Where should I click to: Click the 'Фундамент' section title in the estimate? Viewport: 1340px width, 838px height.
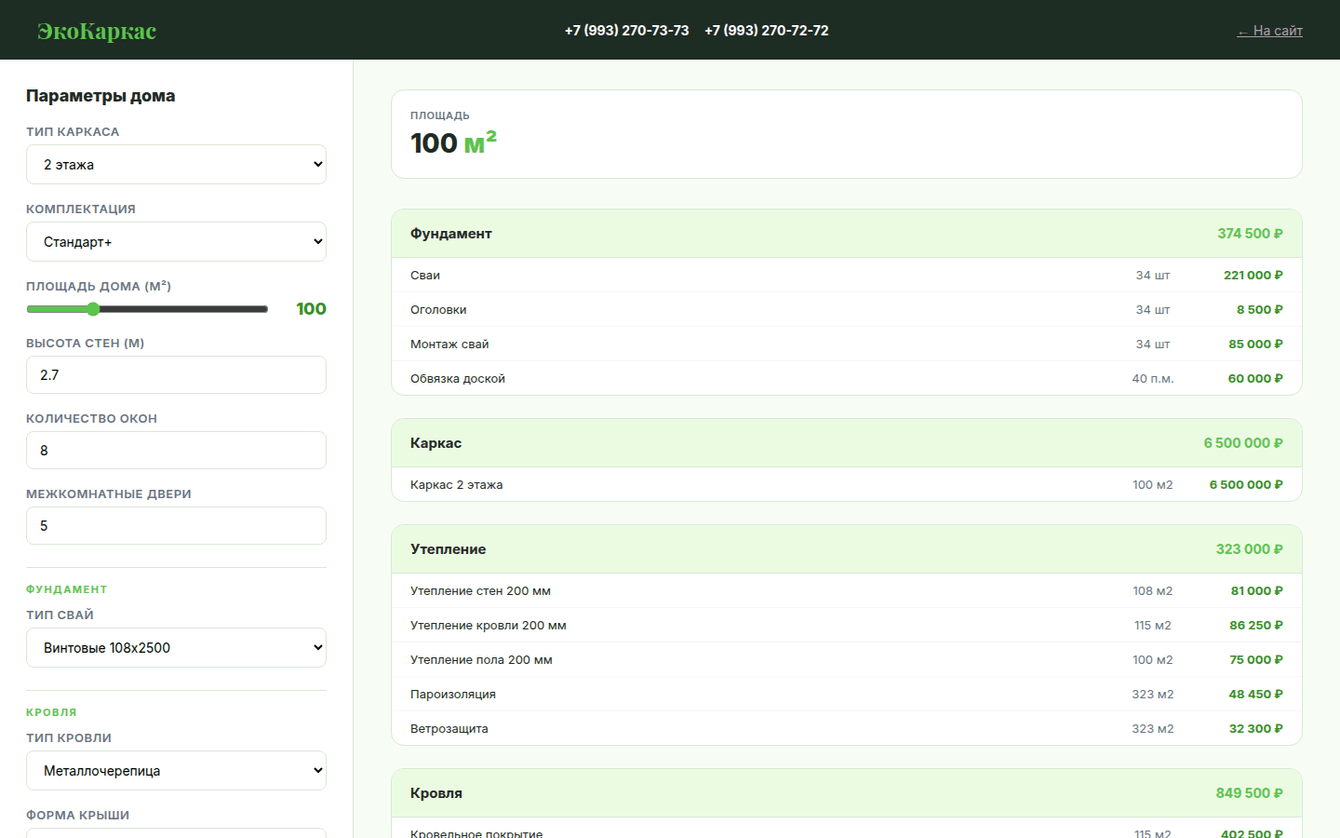(x=451, y=234)
